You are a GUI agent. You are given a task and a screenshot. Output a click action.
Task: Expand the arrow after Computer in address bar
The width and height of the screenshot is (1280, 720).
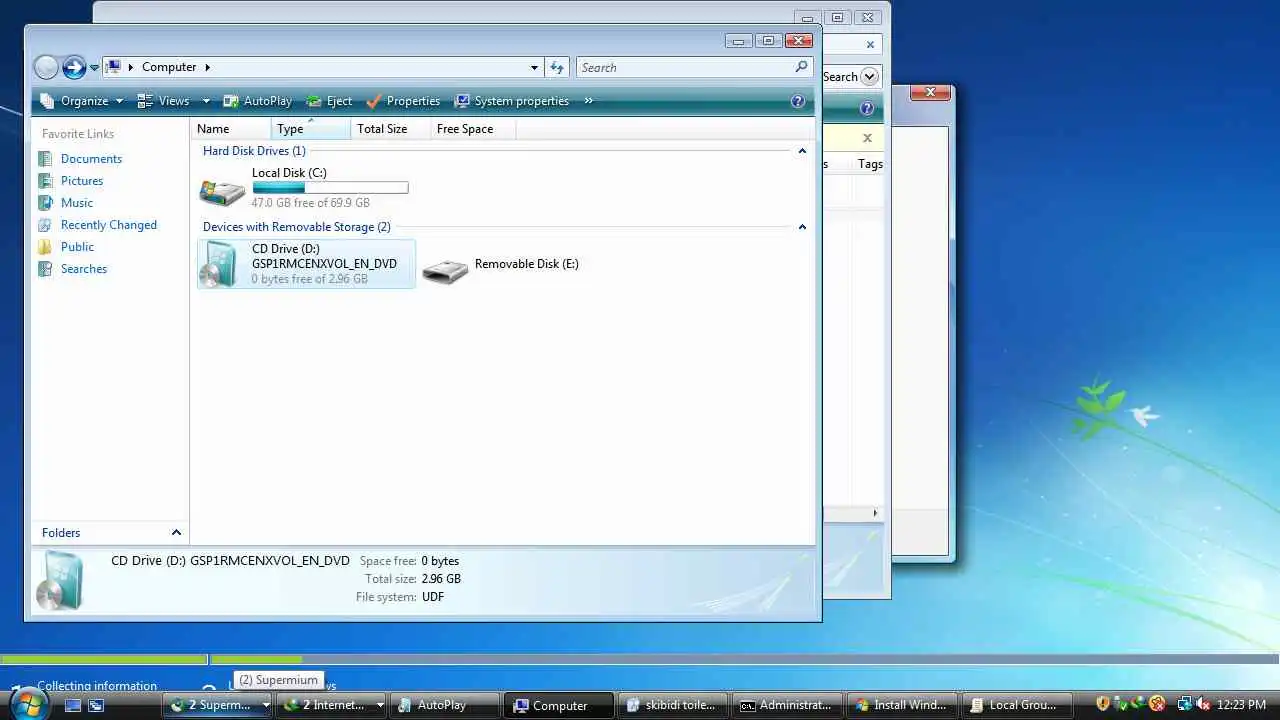pos(207,67)
